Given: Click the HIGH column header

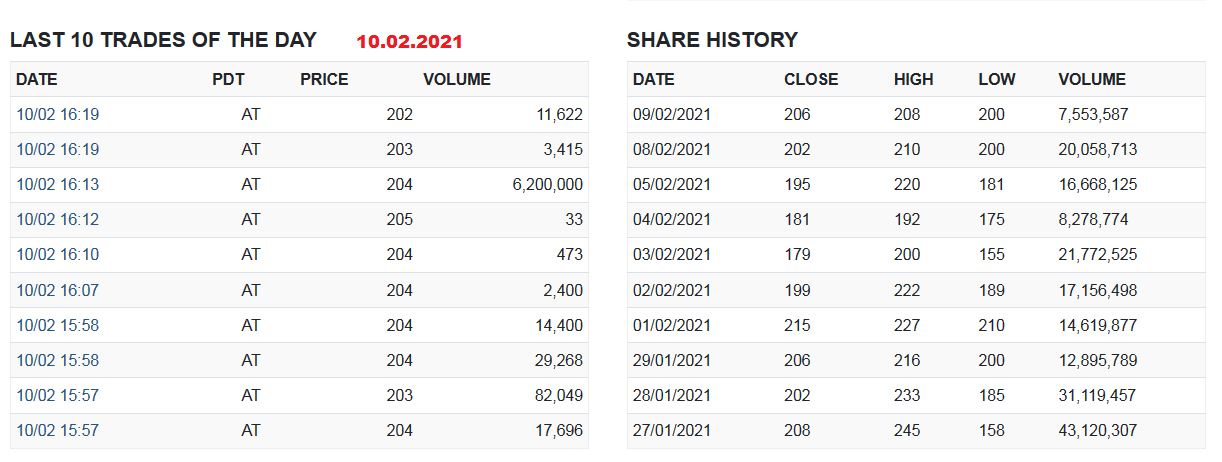Looking at the screenshot, I should coord(913,79).
